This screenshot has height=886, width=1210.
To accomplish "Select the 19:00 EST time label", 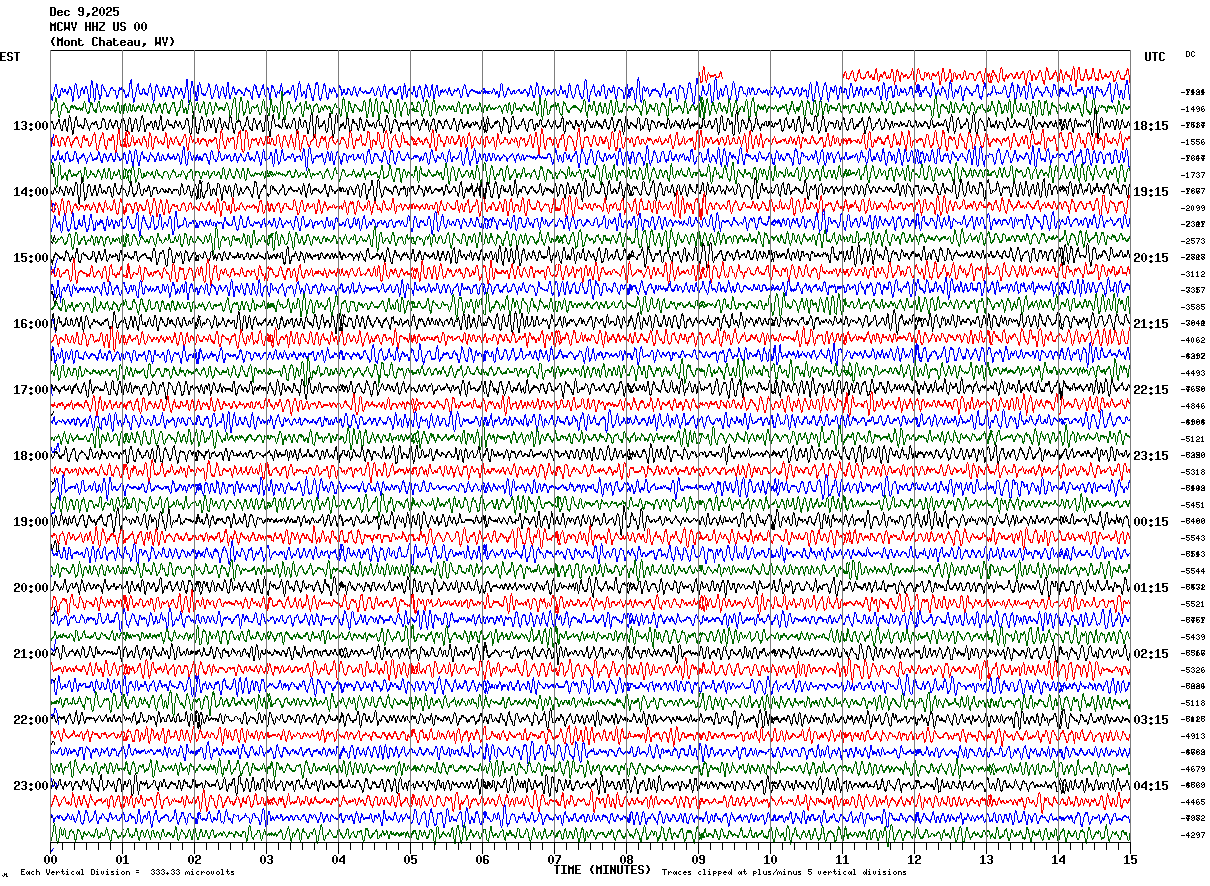I will click(x=31, y=522).
